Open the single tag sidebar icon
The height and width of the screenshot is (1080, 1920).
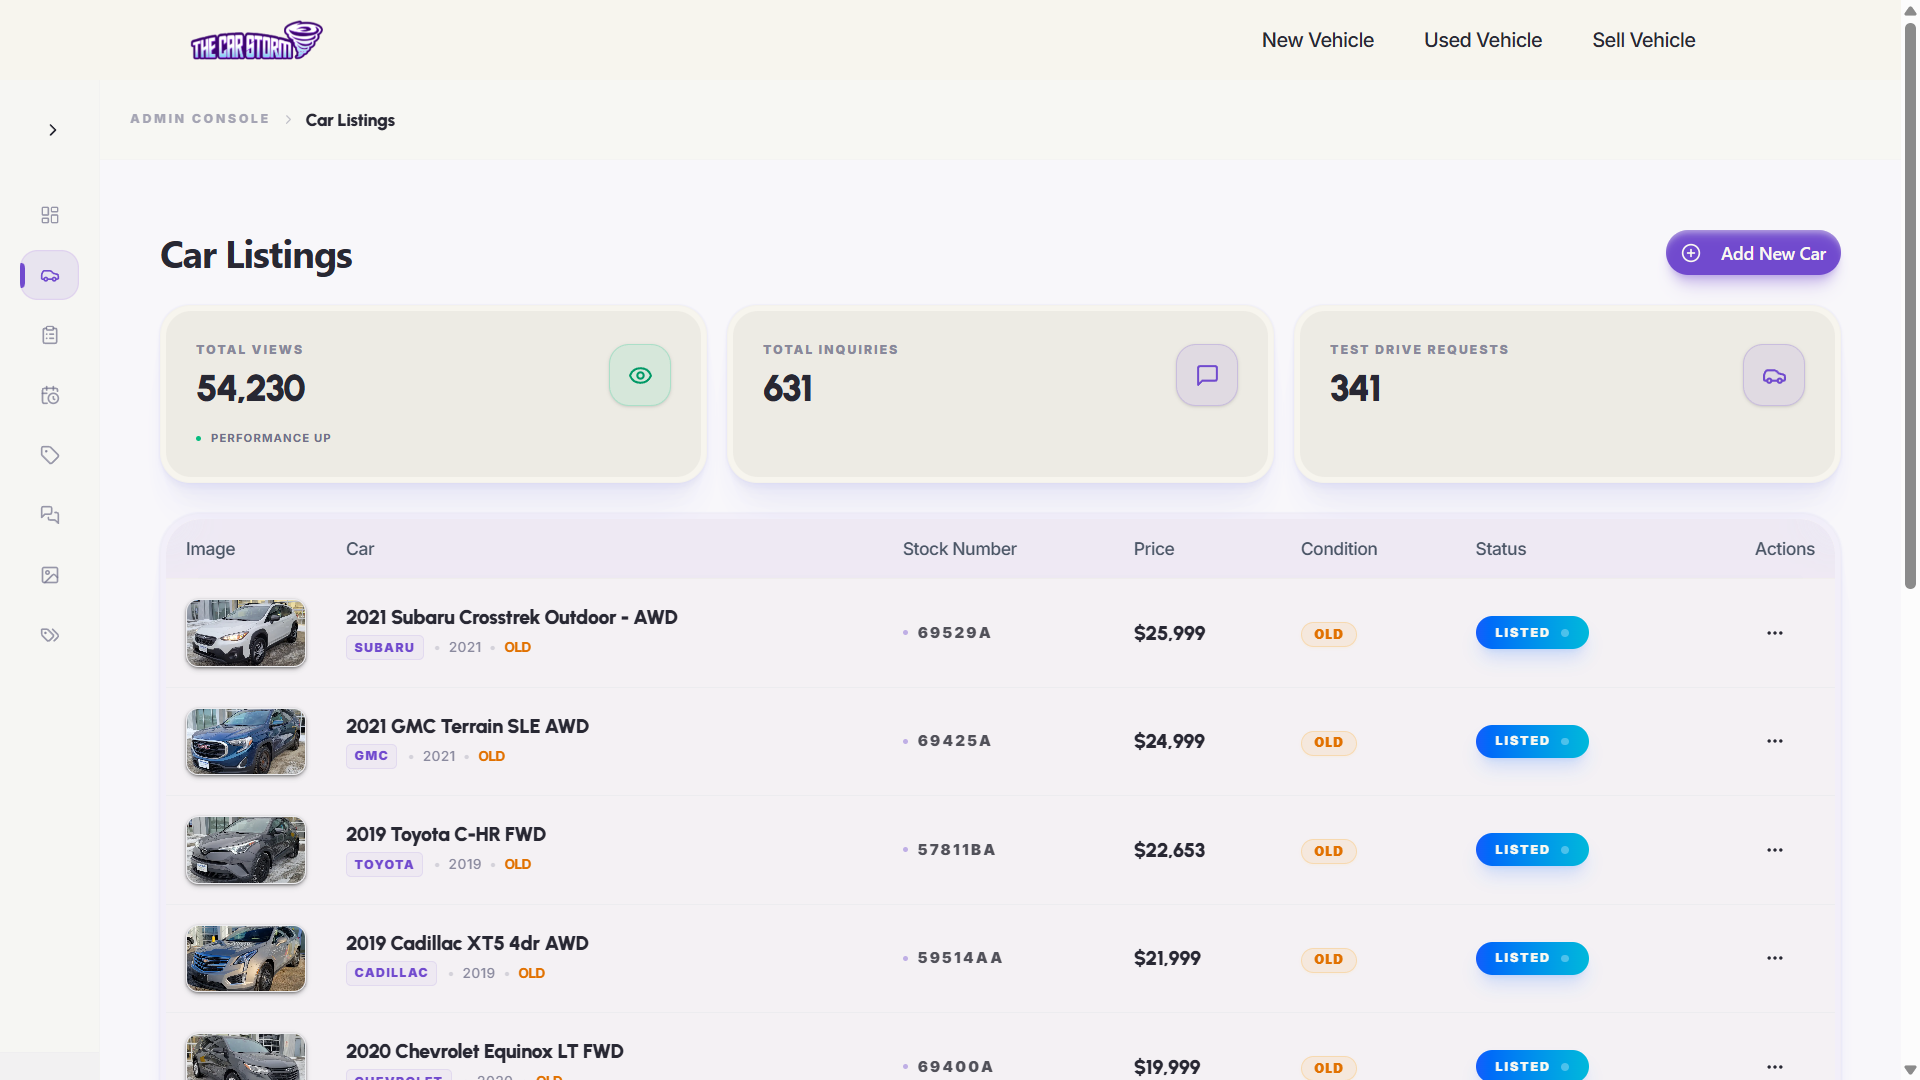tap(50, 455)
